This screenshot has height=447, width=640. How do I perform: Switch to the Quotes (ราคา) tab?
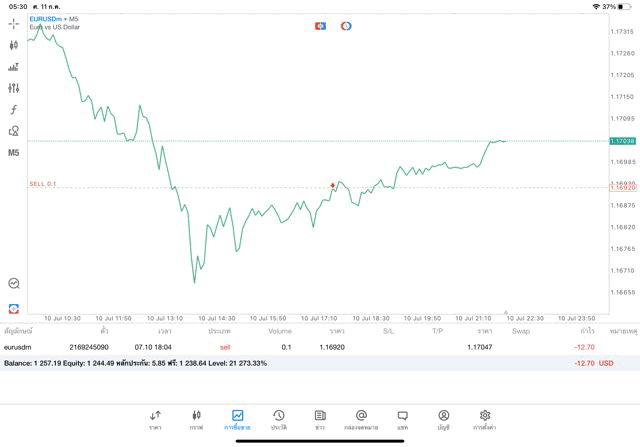point(155,419)
